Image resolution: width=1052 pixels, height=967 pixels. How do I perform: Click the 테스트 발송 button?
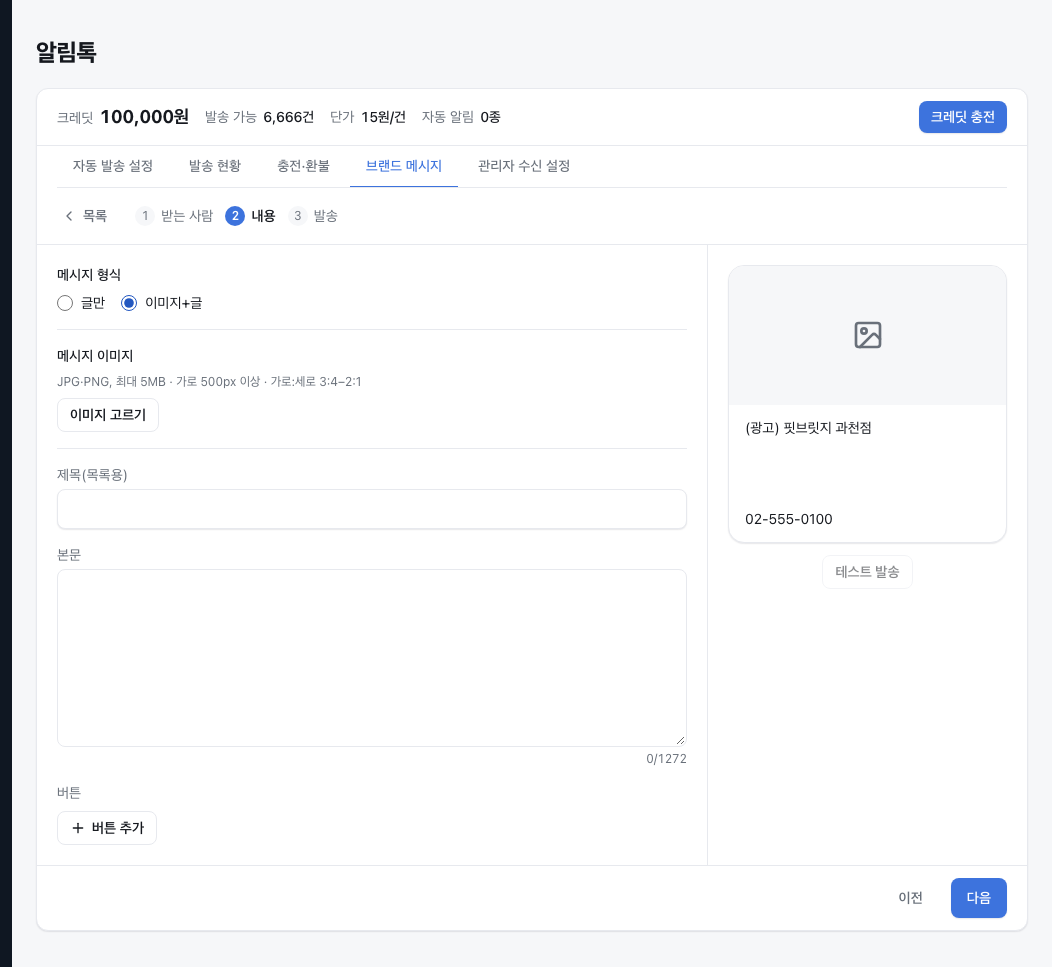[x=867, y=572]
